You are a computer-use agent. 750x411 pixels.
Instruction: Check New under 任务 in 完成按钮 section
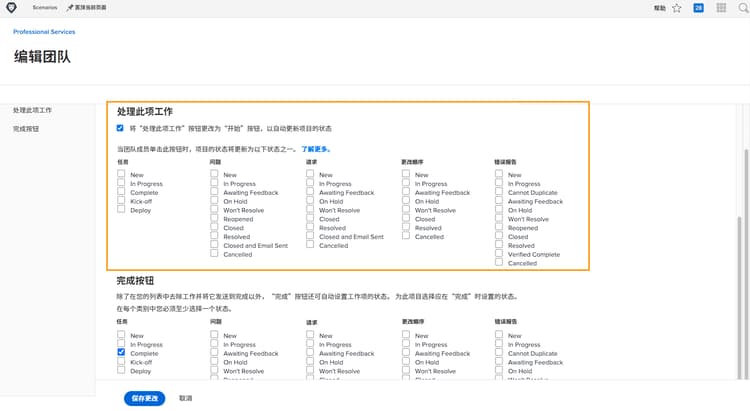(121, 334)
